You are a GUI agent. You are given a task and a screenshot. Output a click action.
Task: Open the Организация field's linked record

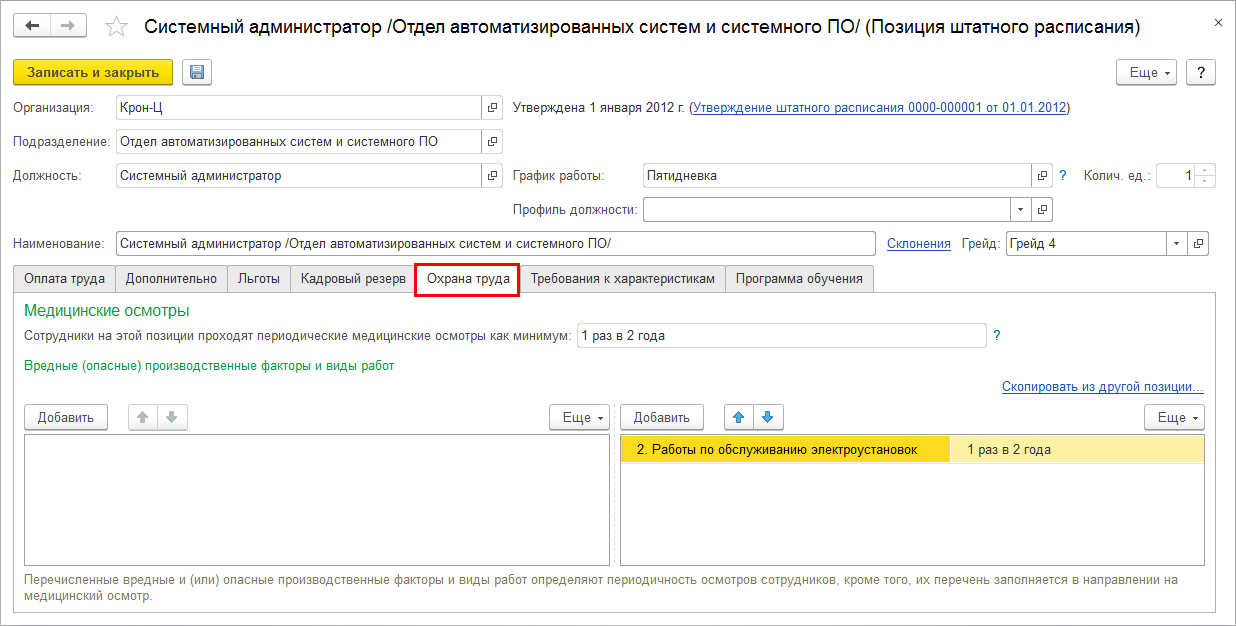(492, 107)
